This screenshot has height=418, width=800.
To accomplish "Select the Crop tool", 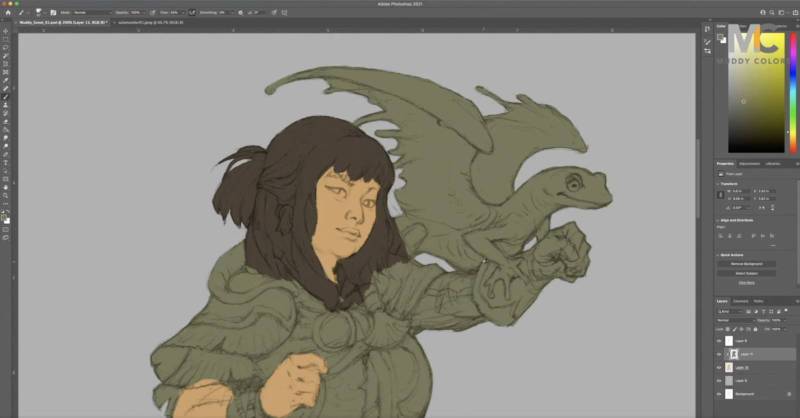I will coord(6,64).
